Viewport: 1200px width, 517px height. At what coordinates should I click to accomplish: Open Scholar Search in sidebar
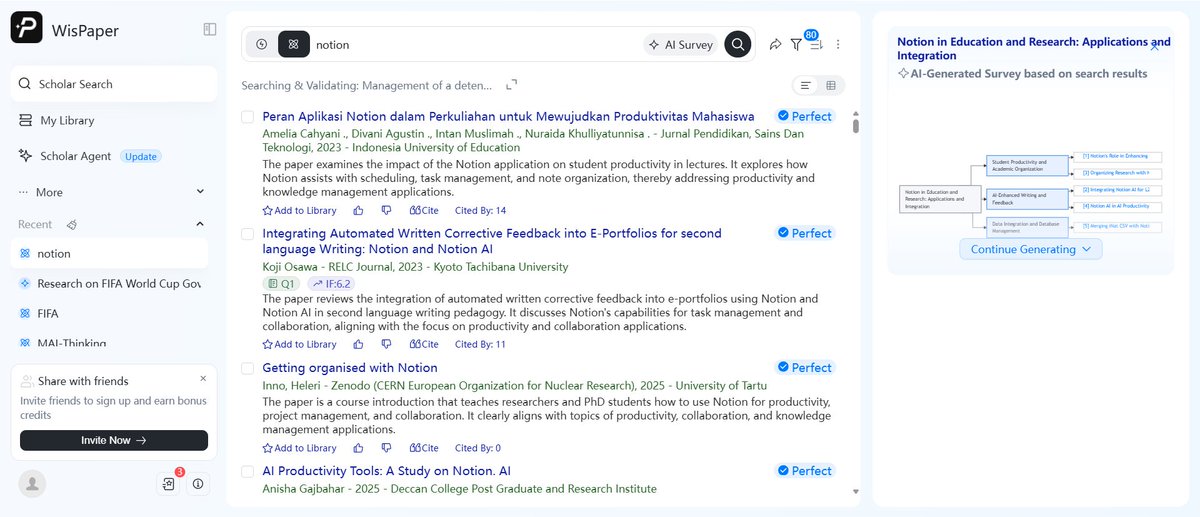click(113, 84)
